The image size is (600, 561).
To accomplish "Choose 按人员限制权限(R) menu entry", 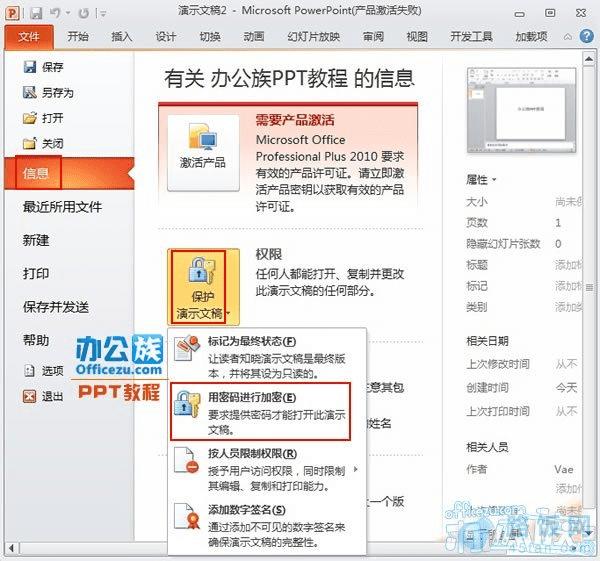I will pyautogui.click(x=267, y=469).
